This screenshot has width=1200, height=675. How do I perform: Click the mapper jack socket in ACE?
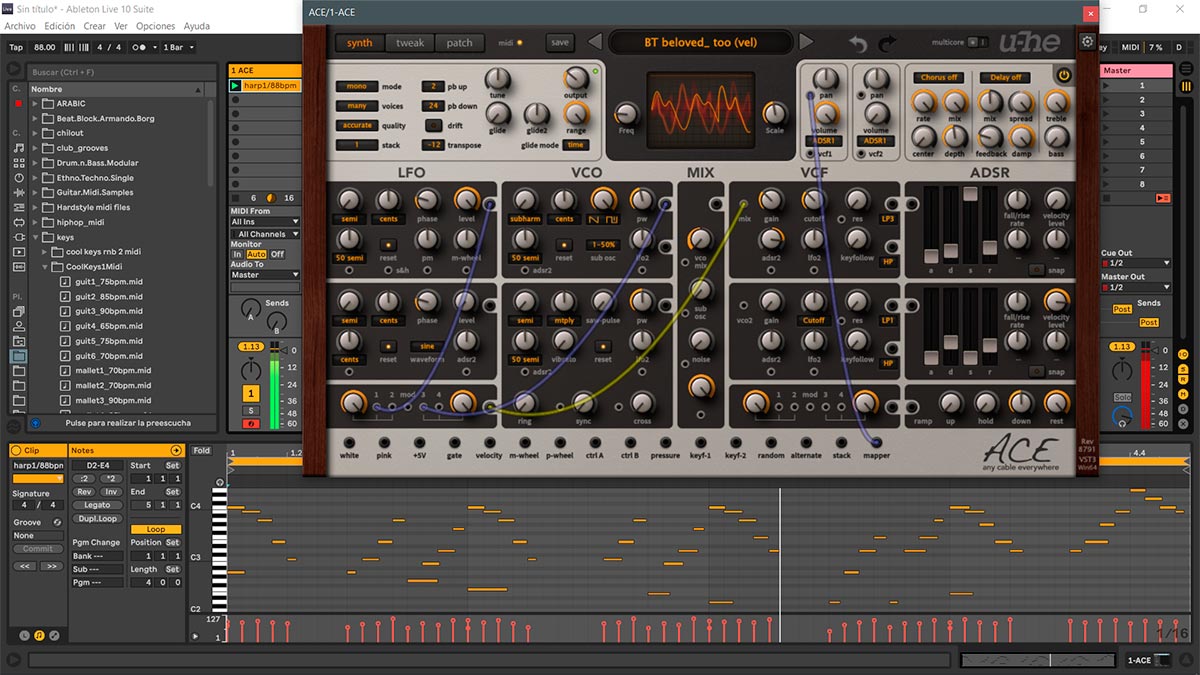click(876, 442)
